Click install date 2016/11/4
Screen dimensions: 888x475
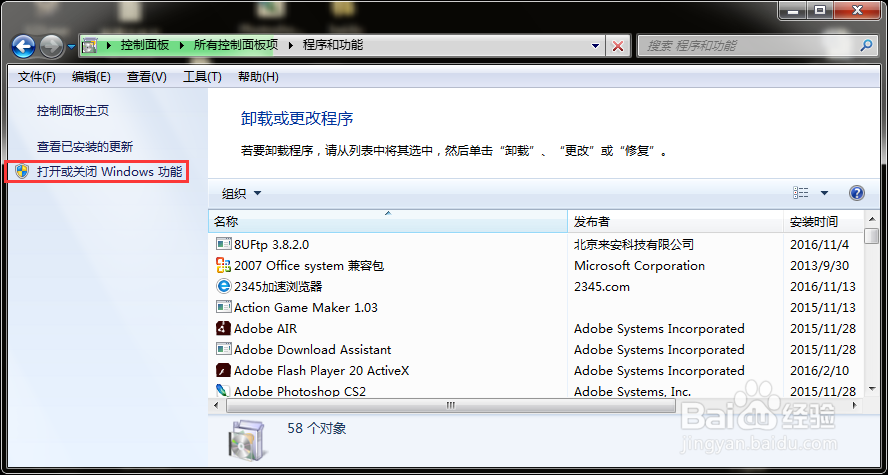click(819, 245)
